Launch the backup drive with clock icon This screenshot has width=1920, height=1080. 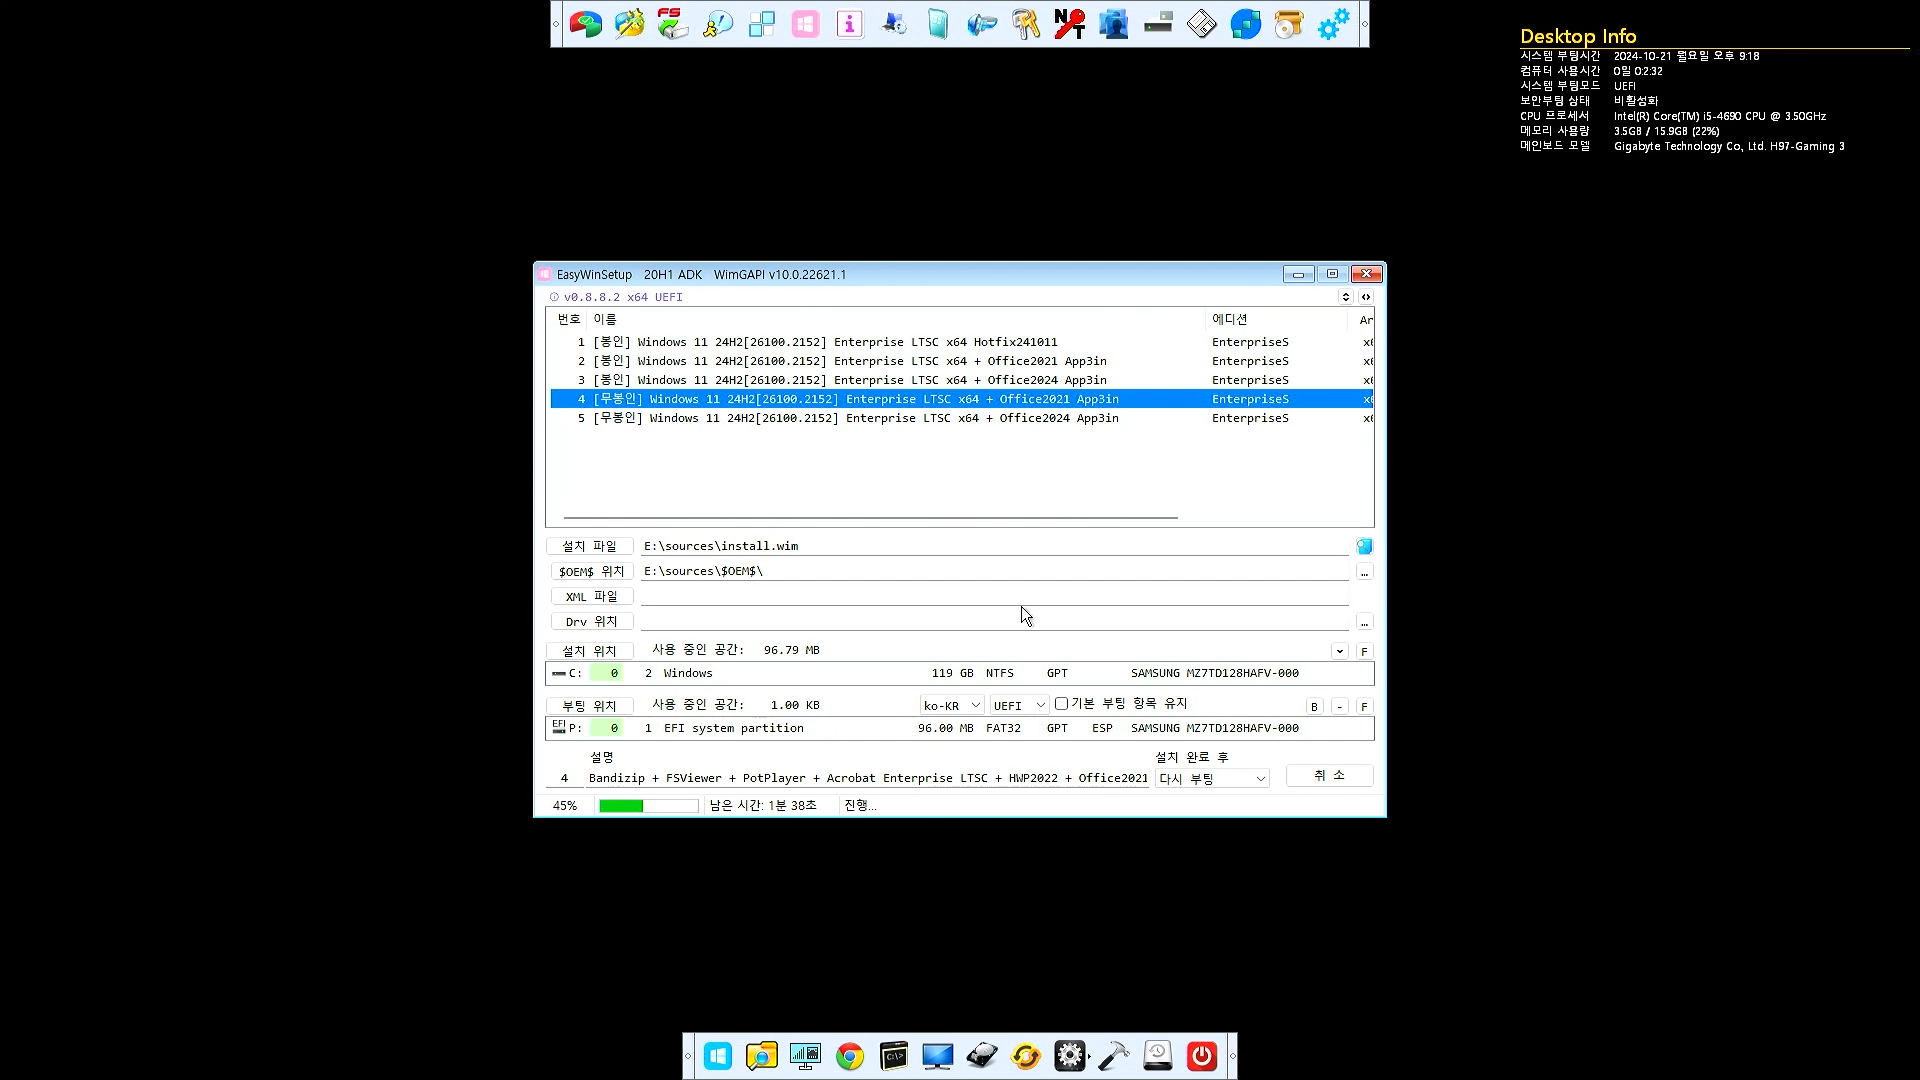coord(1158,1056)
